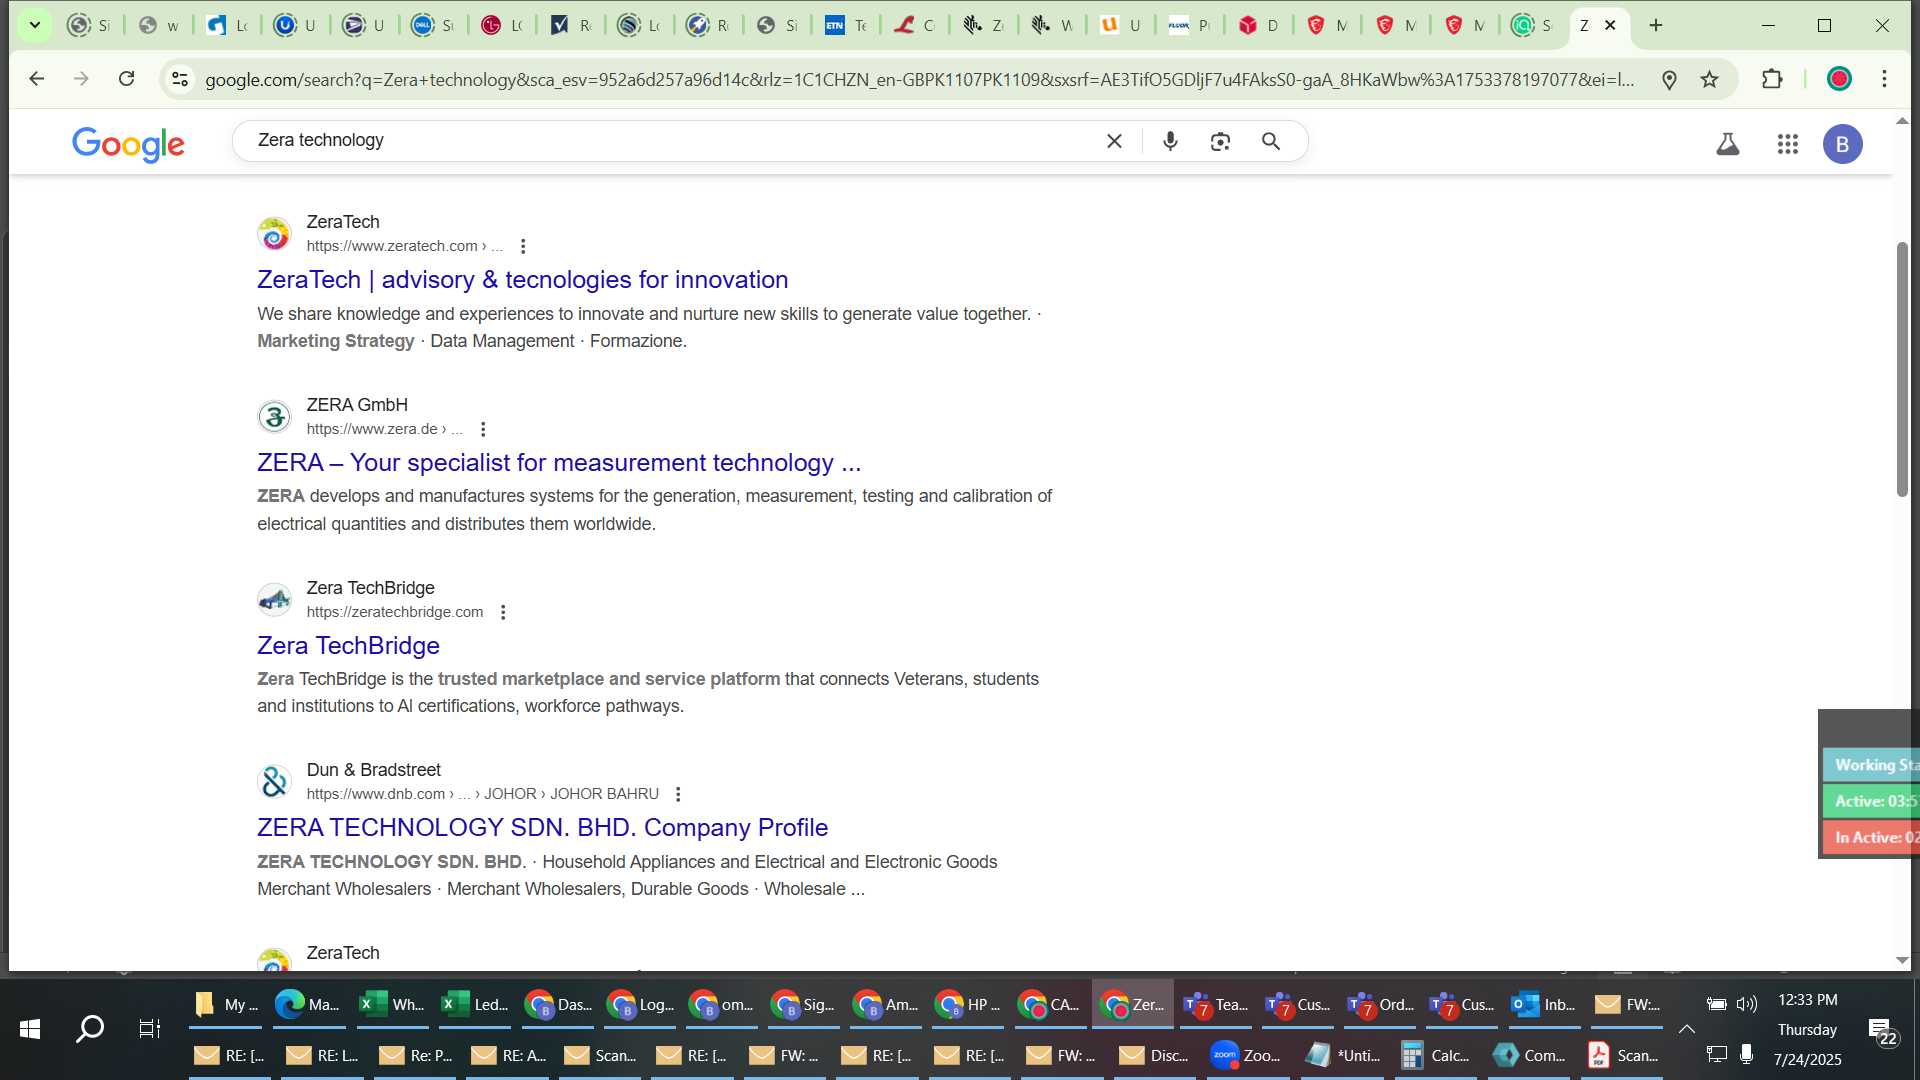This screenshot has height=1080, width=1920.
Task: Click the Dun & Bradstreet site favicon
Action: click(274, 782)
